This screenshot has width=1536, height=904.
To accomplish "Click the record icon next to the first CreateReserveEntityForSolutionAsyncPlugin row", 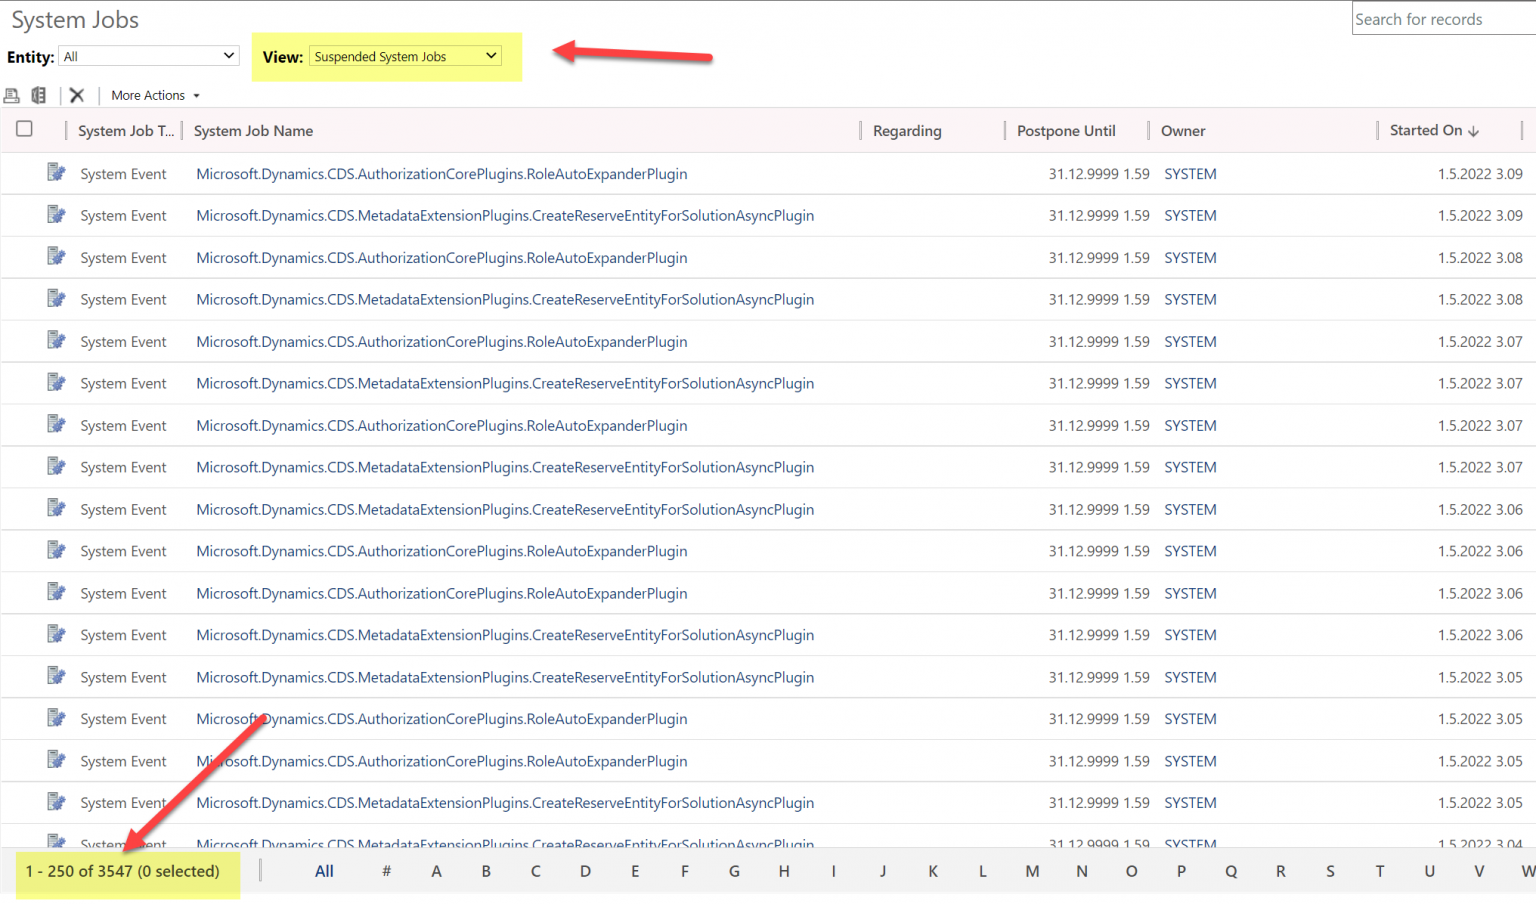I will 56,213.
